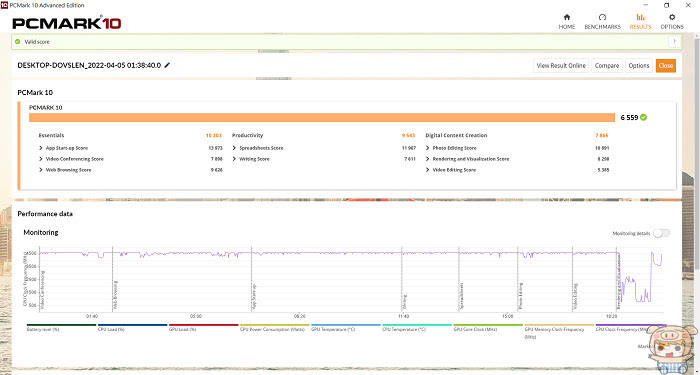
Task: Click the green valid score checkmark icon
Action: click(17, 42)
